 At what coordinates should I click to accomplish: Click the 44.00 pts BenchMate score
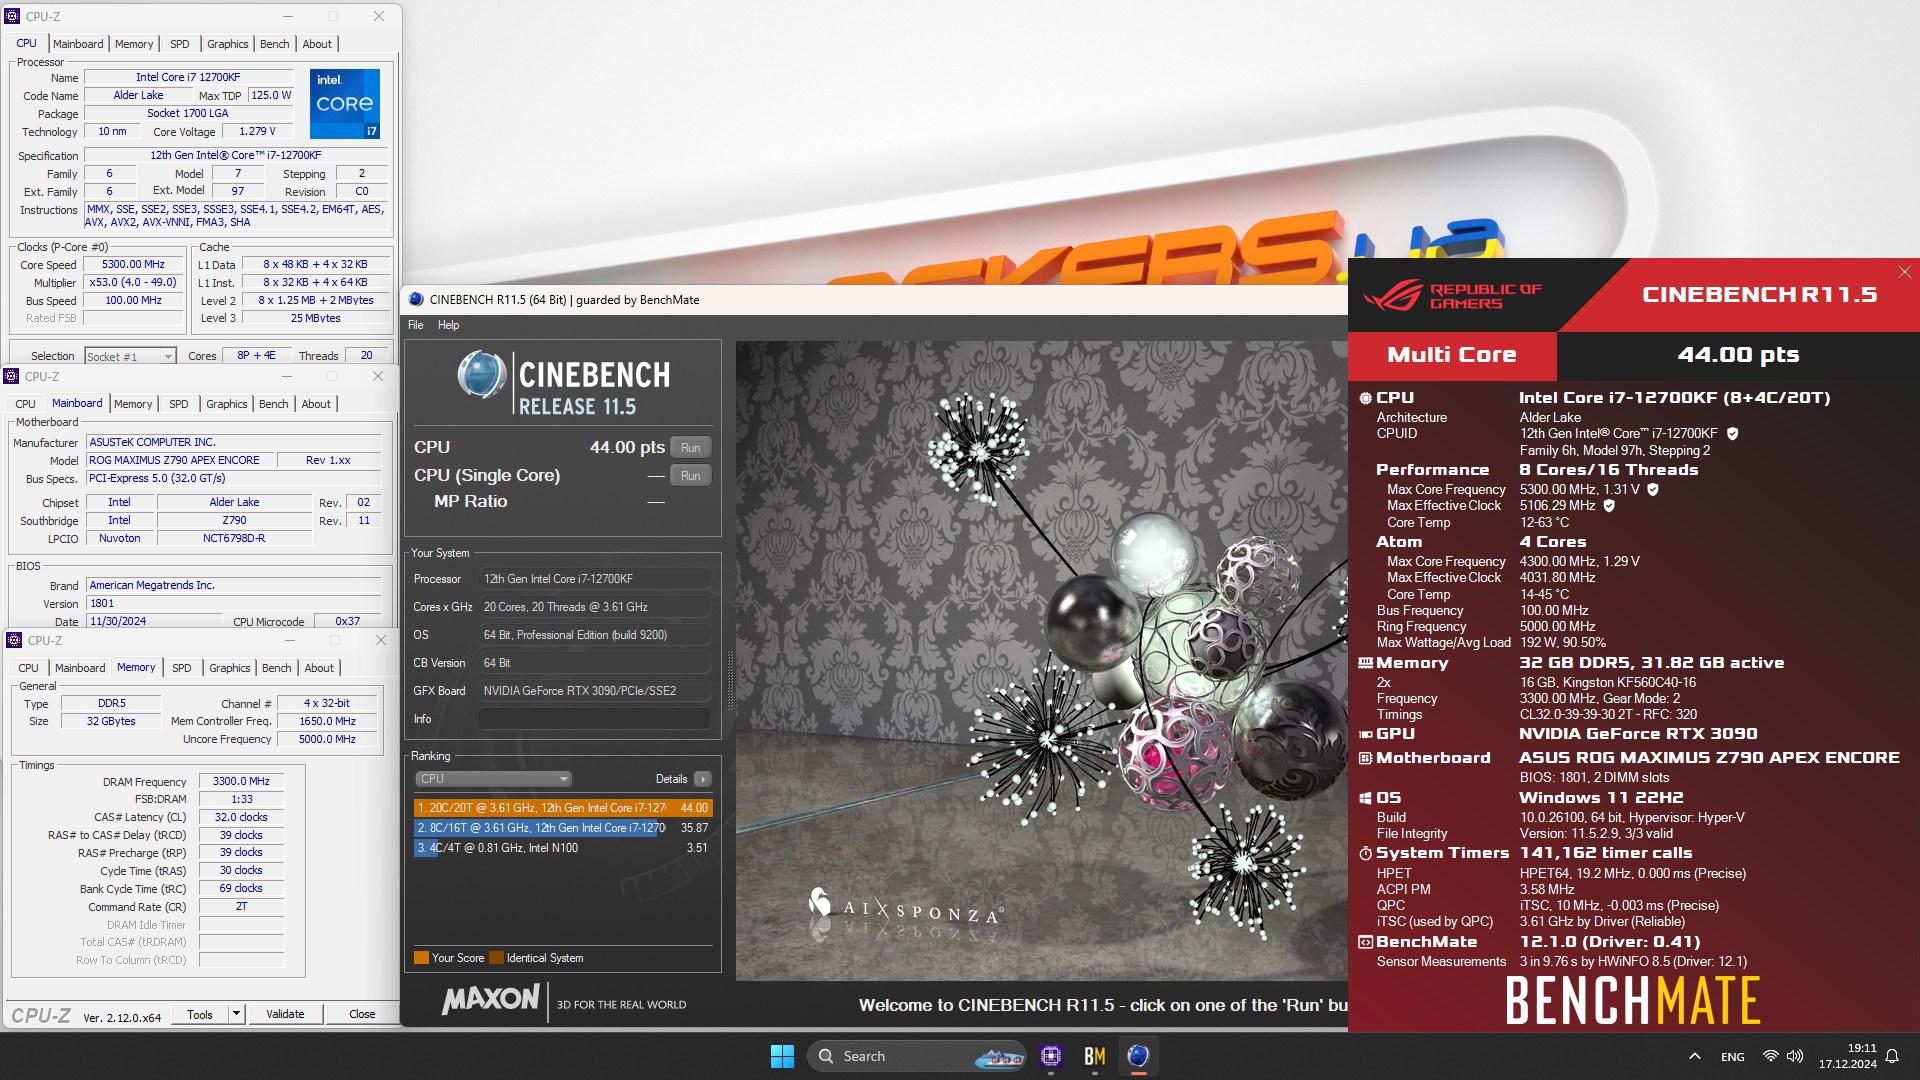(x=1738, y=355)
